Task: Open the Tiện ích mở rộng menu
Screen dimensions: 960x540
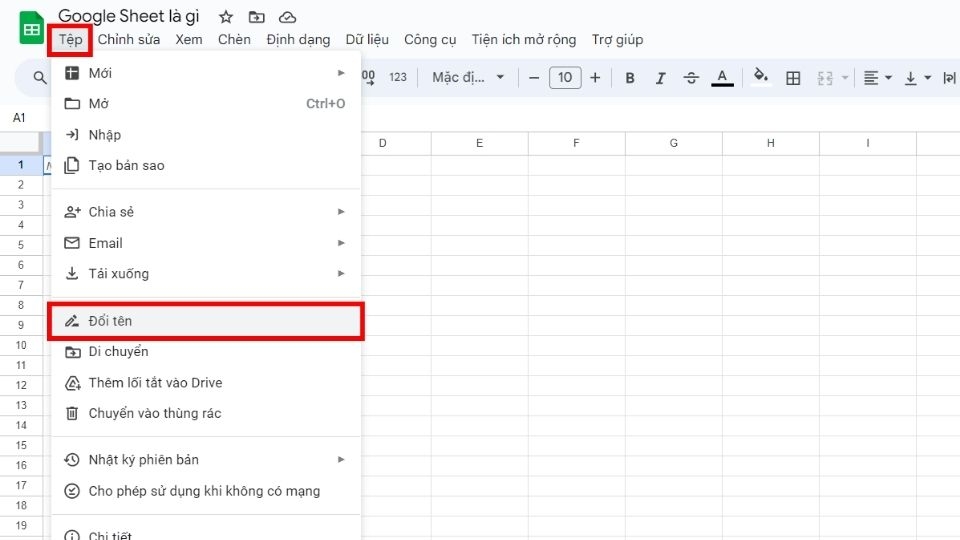Action: pyautogui.click(x=523, y=40)
